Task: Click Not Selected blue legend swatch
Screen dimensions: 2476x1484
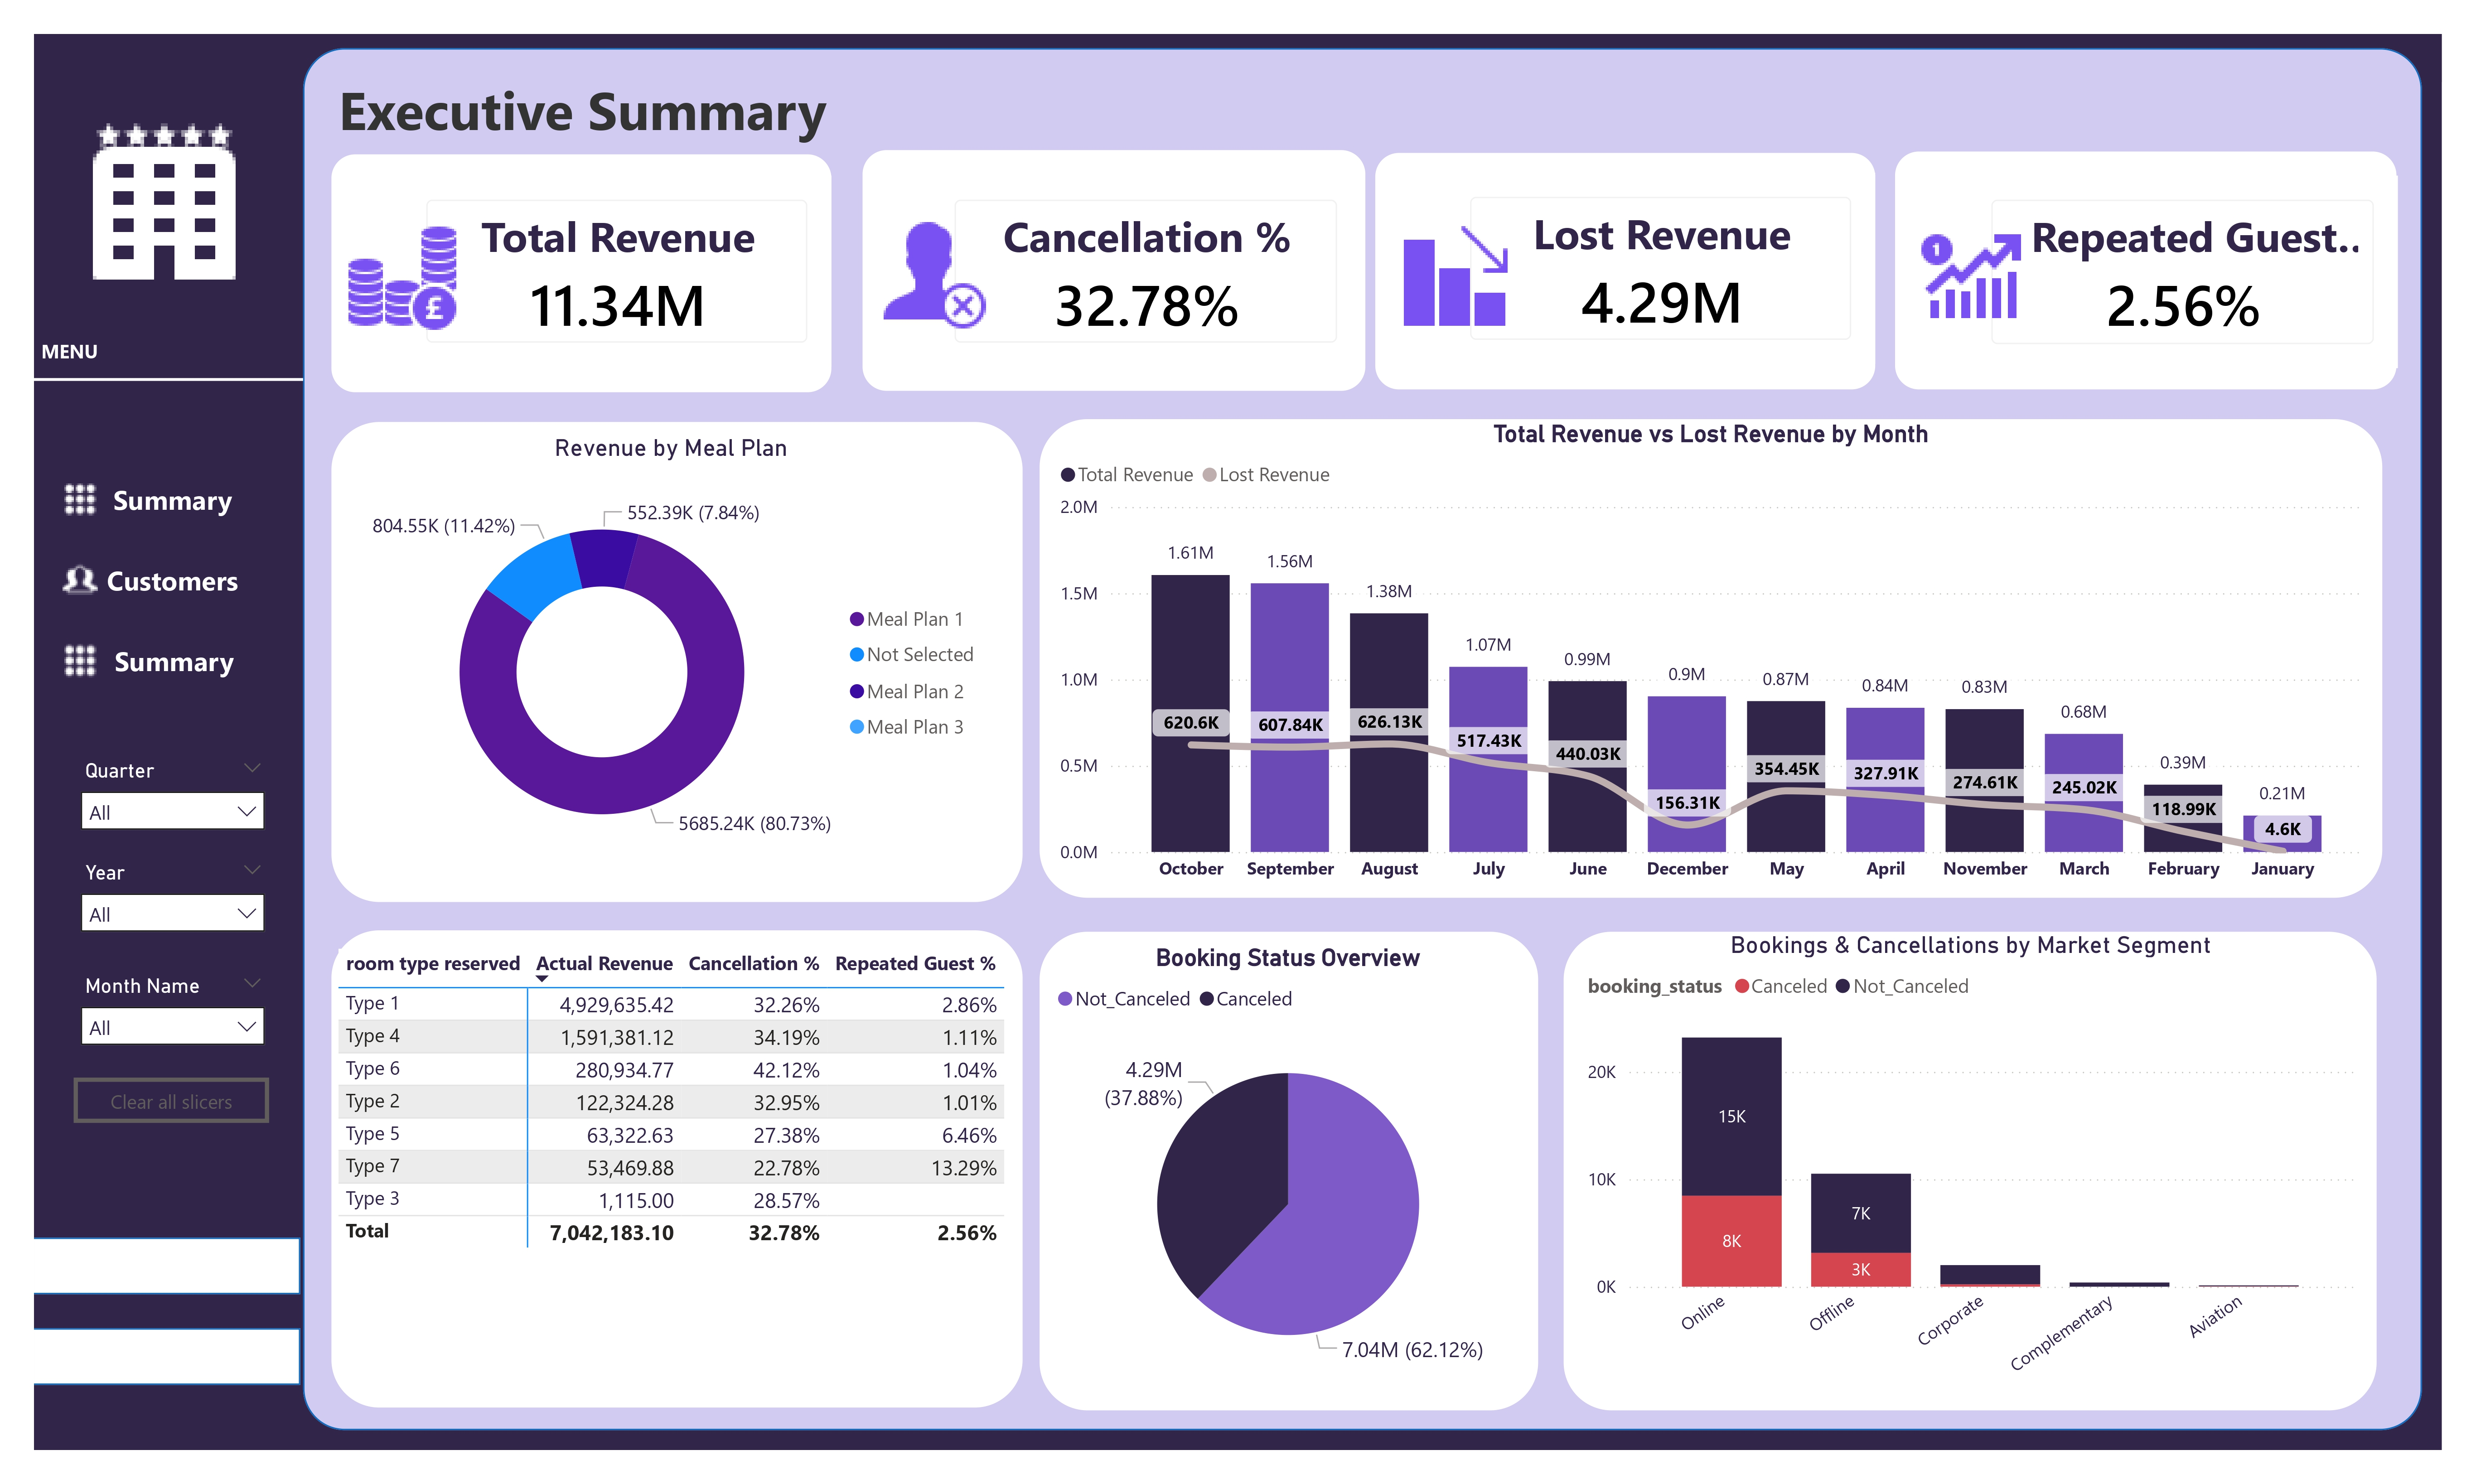Action: click(857, 655)
